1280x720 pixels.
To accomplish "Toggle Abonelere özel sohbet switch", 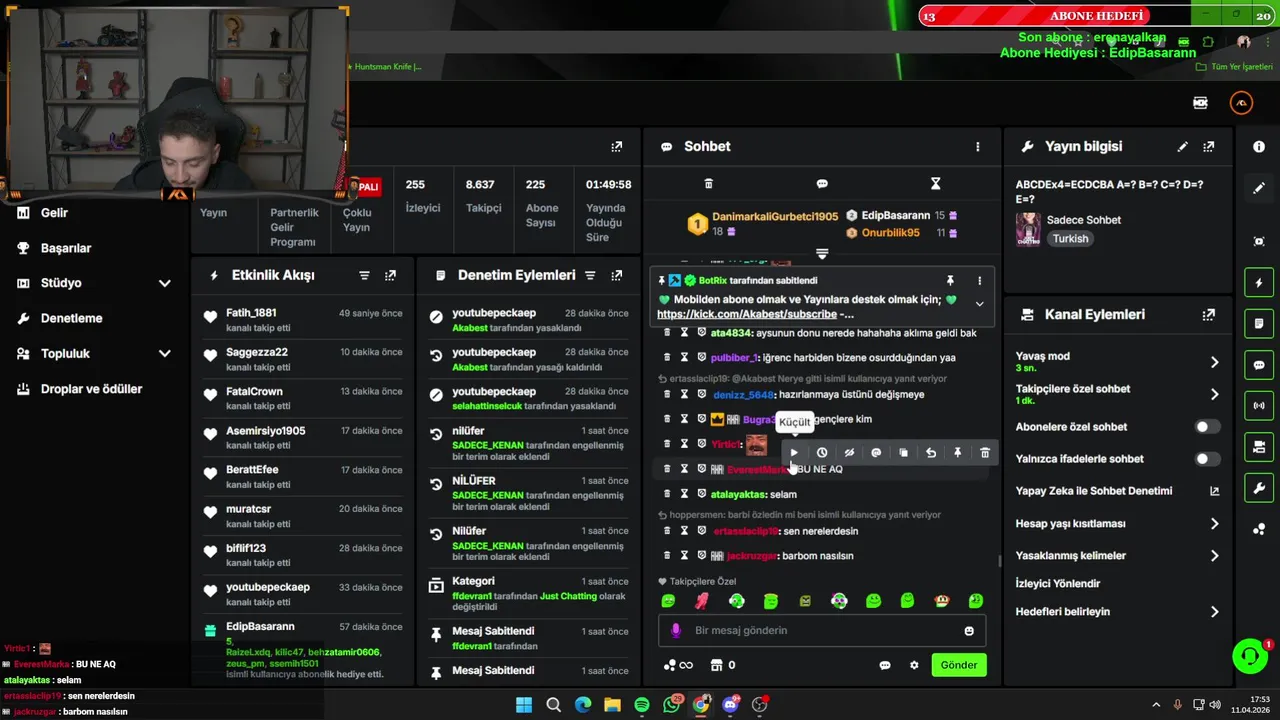I will pos(1208,427).
